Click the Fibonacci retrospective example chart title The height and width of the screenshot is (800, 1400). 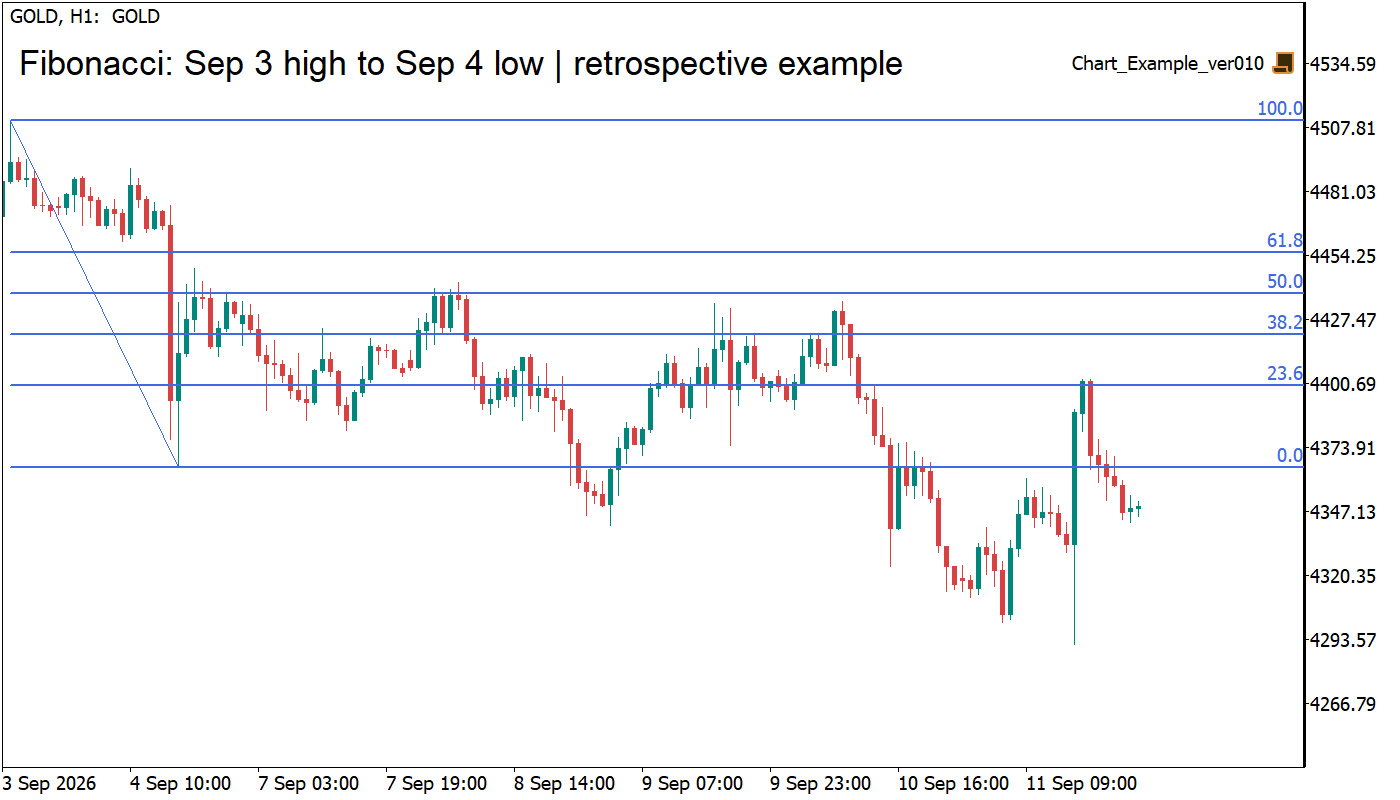click(x=461, y=64)
